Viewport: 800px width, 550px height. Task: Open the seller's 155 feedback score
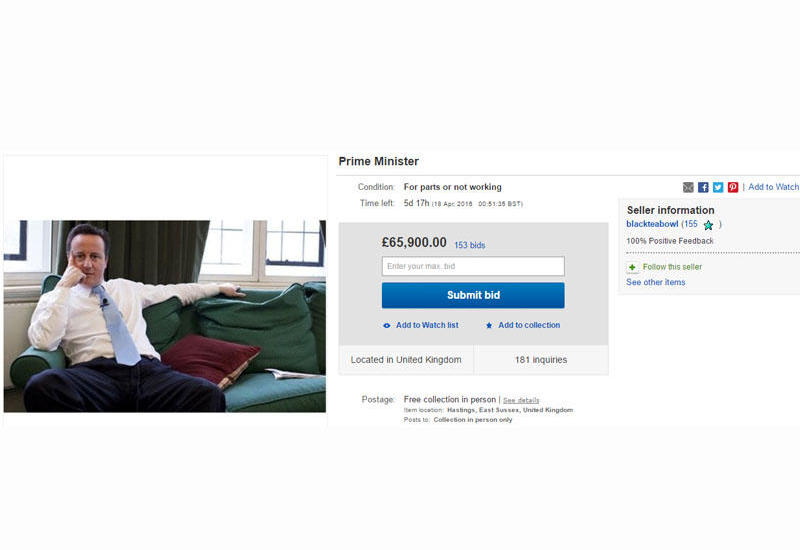coord(690,224)
